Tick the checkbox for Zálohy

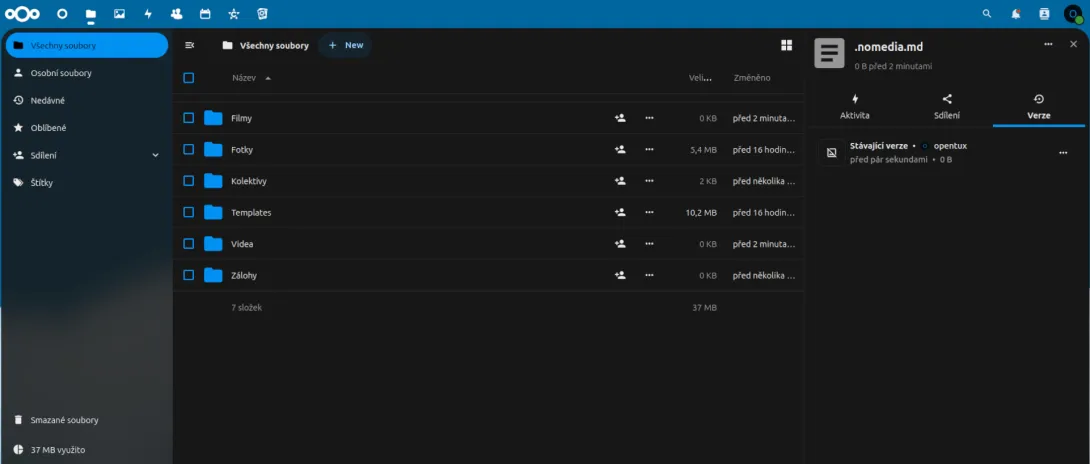188,275
